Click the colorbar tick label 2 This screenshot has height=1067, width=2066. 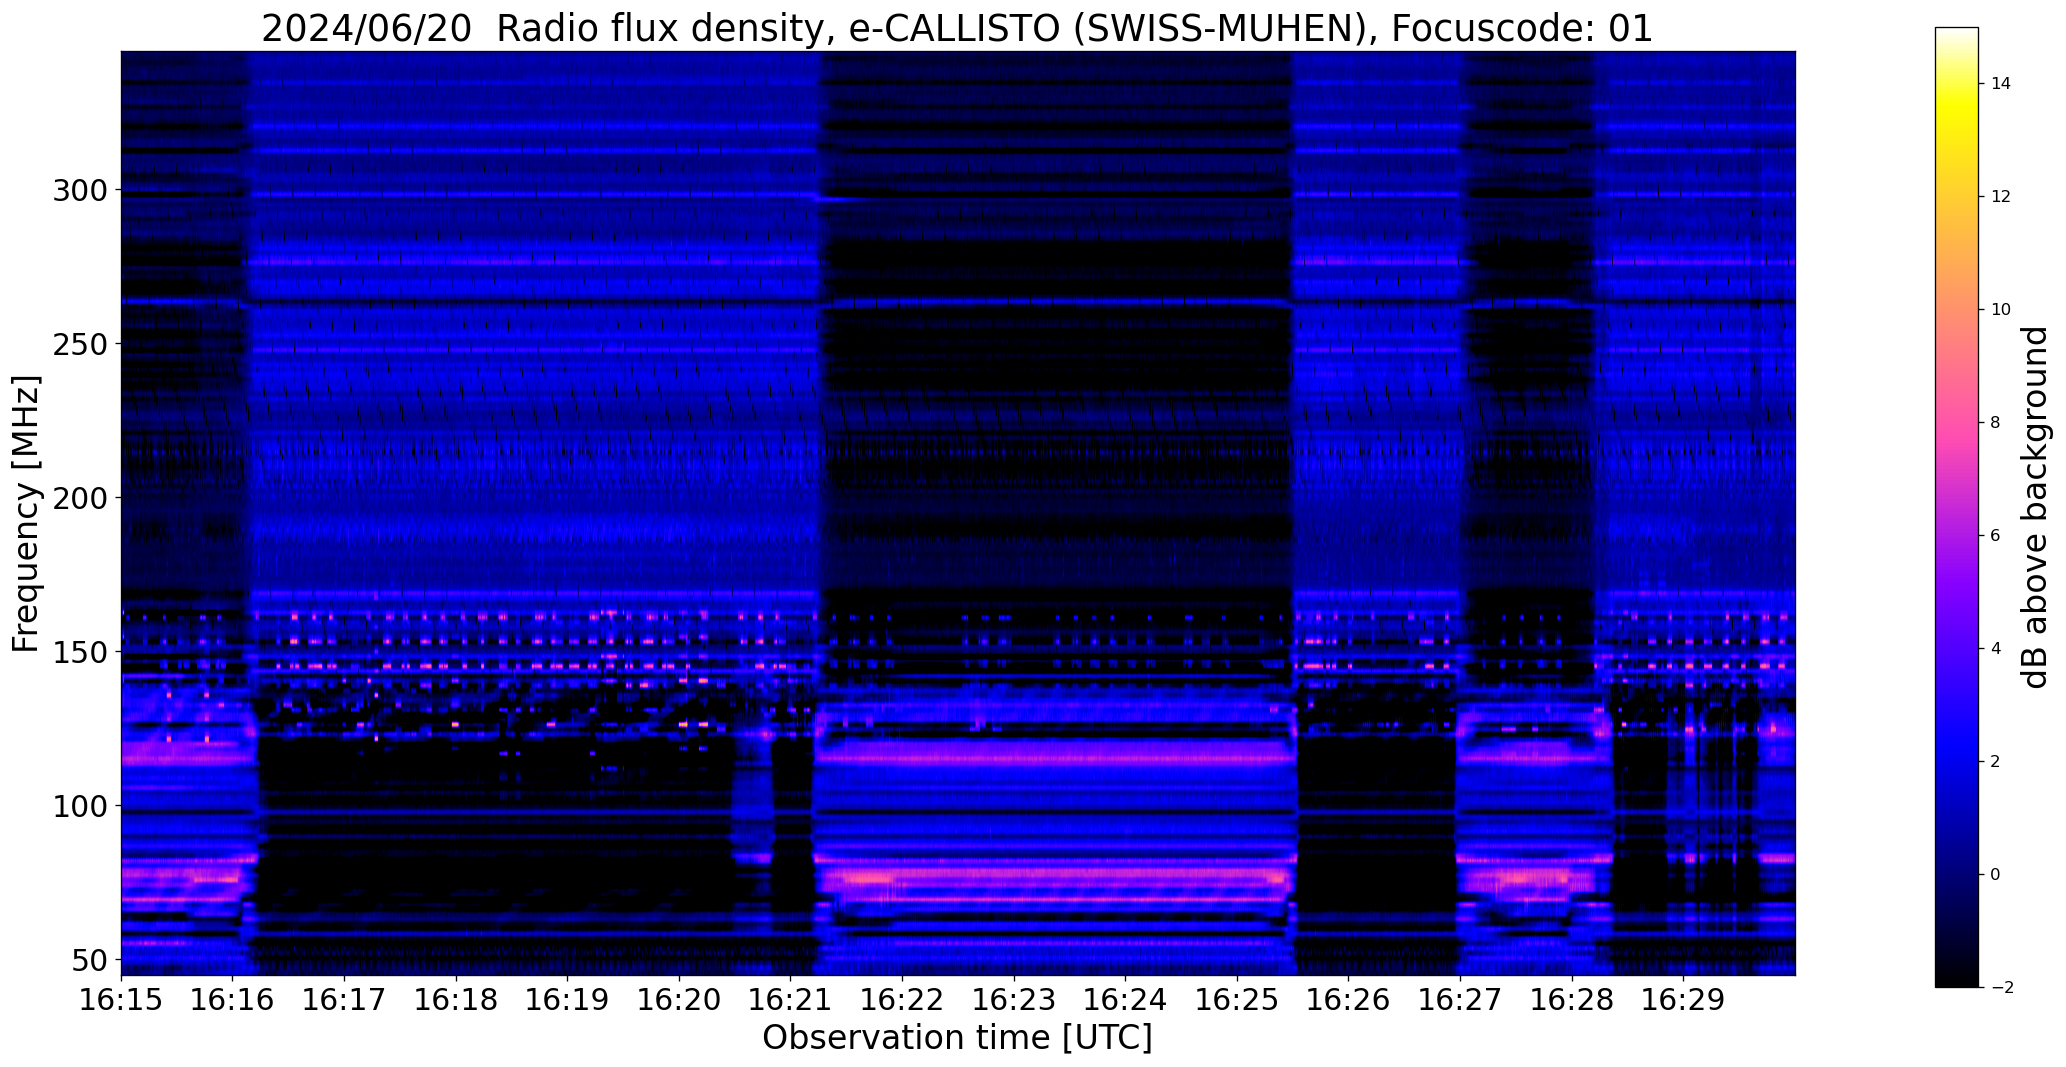[x=1996, y=762]
